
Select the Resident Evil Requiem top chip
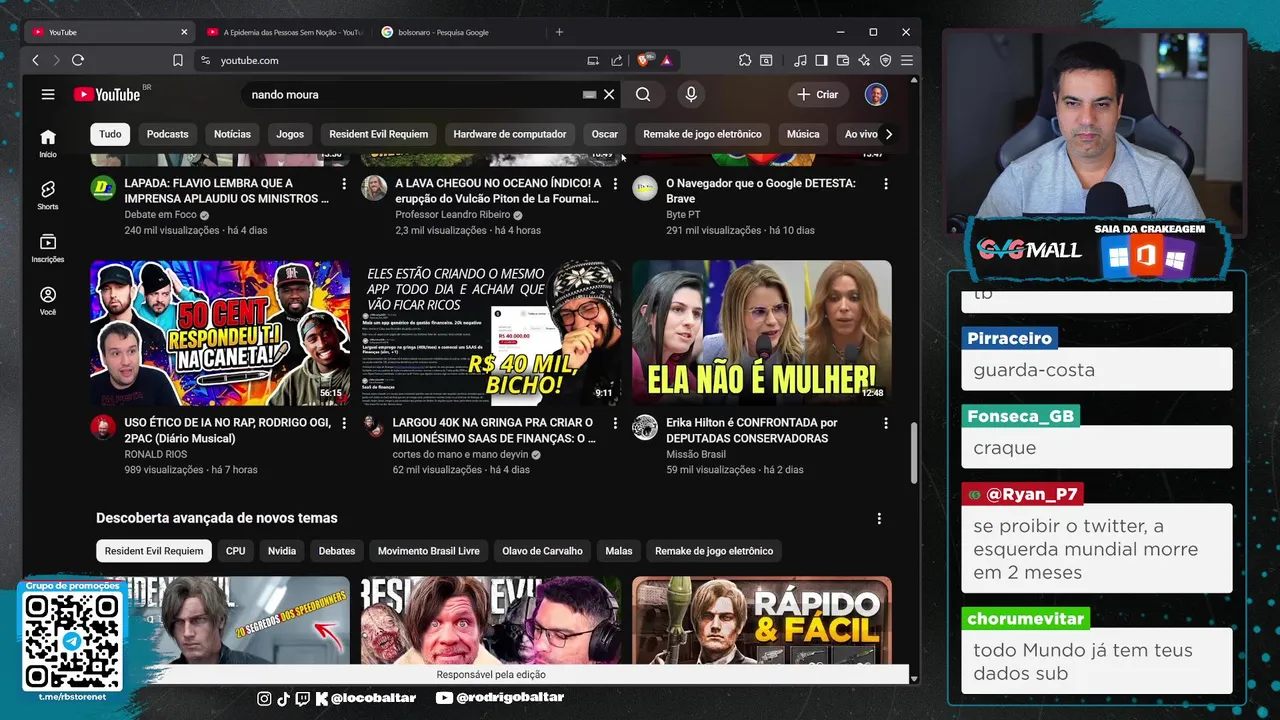[x=378, y=134]
